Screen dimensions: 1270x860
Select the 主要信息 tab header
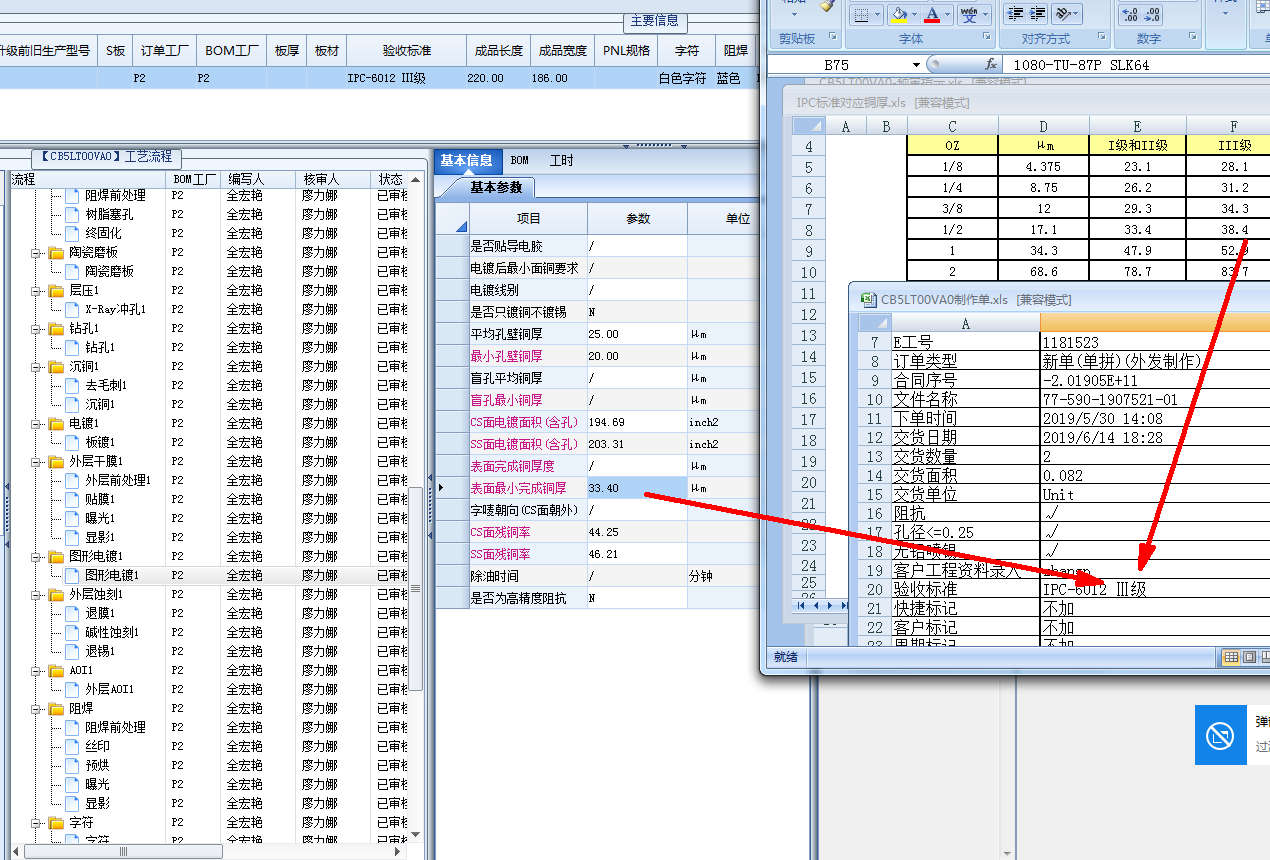tap(655, 20)
